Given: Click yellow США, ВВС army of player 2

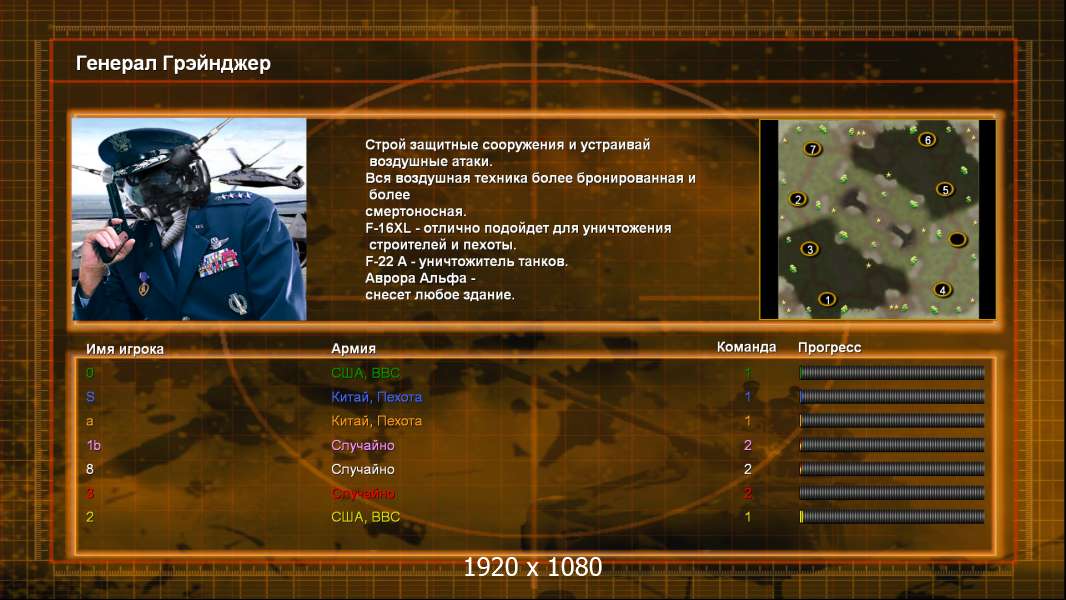Looking at the screenshot, I should pos(365,517).
